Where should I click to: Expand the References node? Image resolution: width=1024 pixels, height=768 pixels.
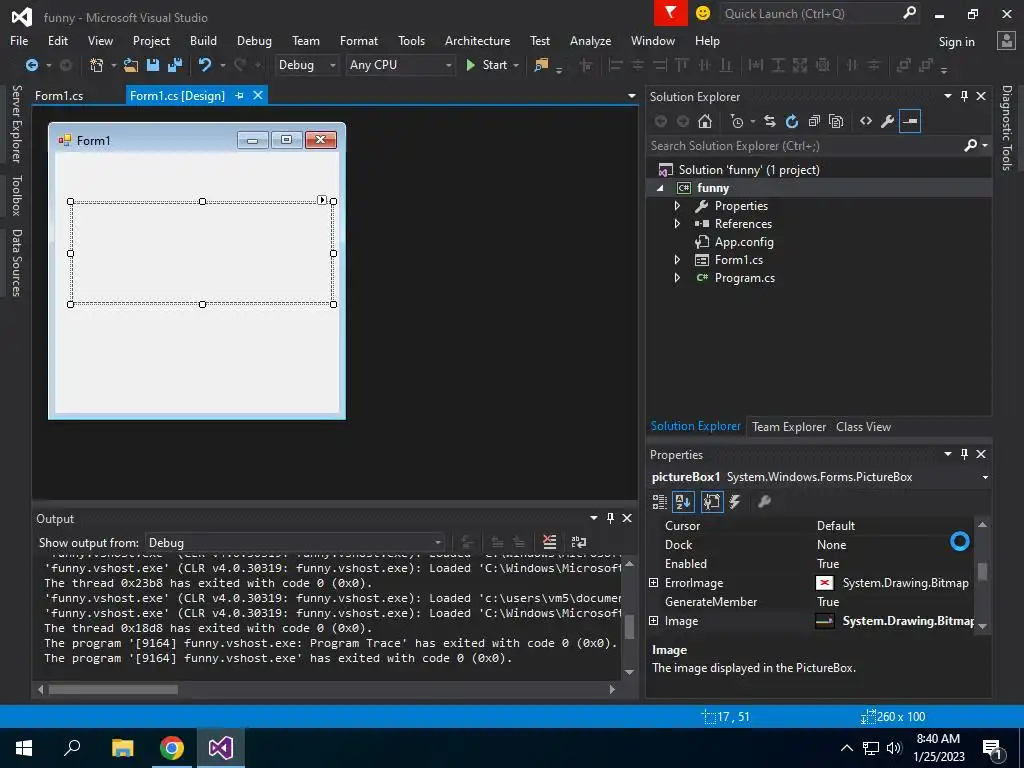pos(677,223)
